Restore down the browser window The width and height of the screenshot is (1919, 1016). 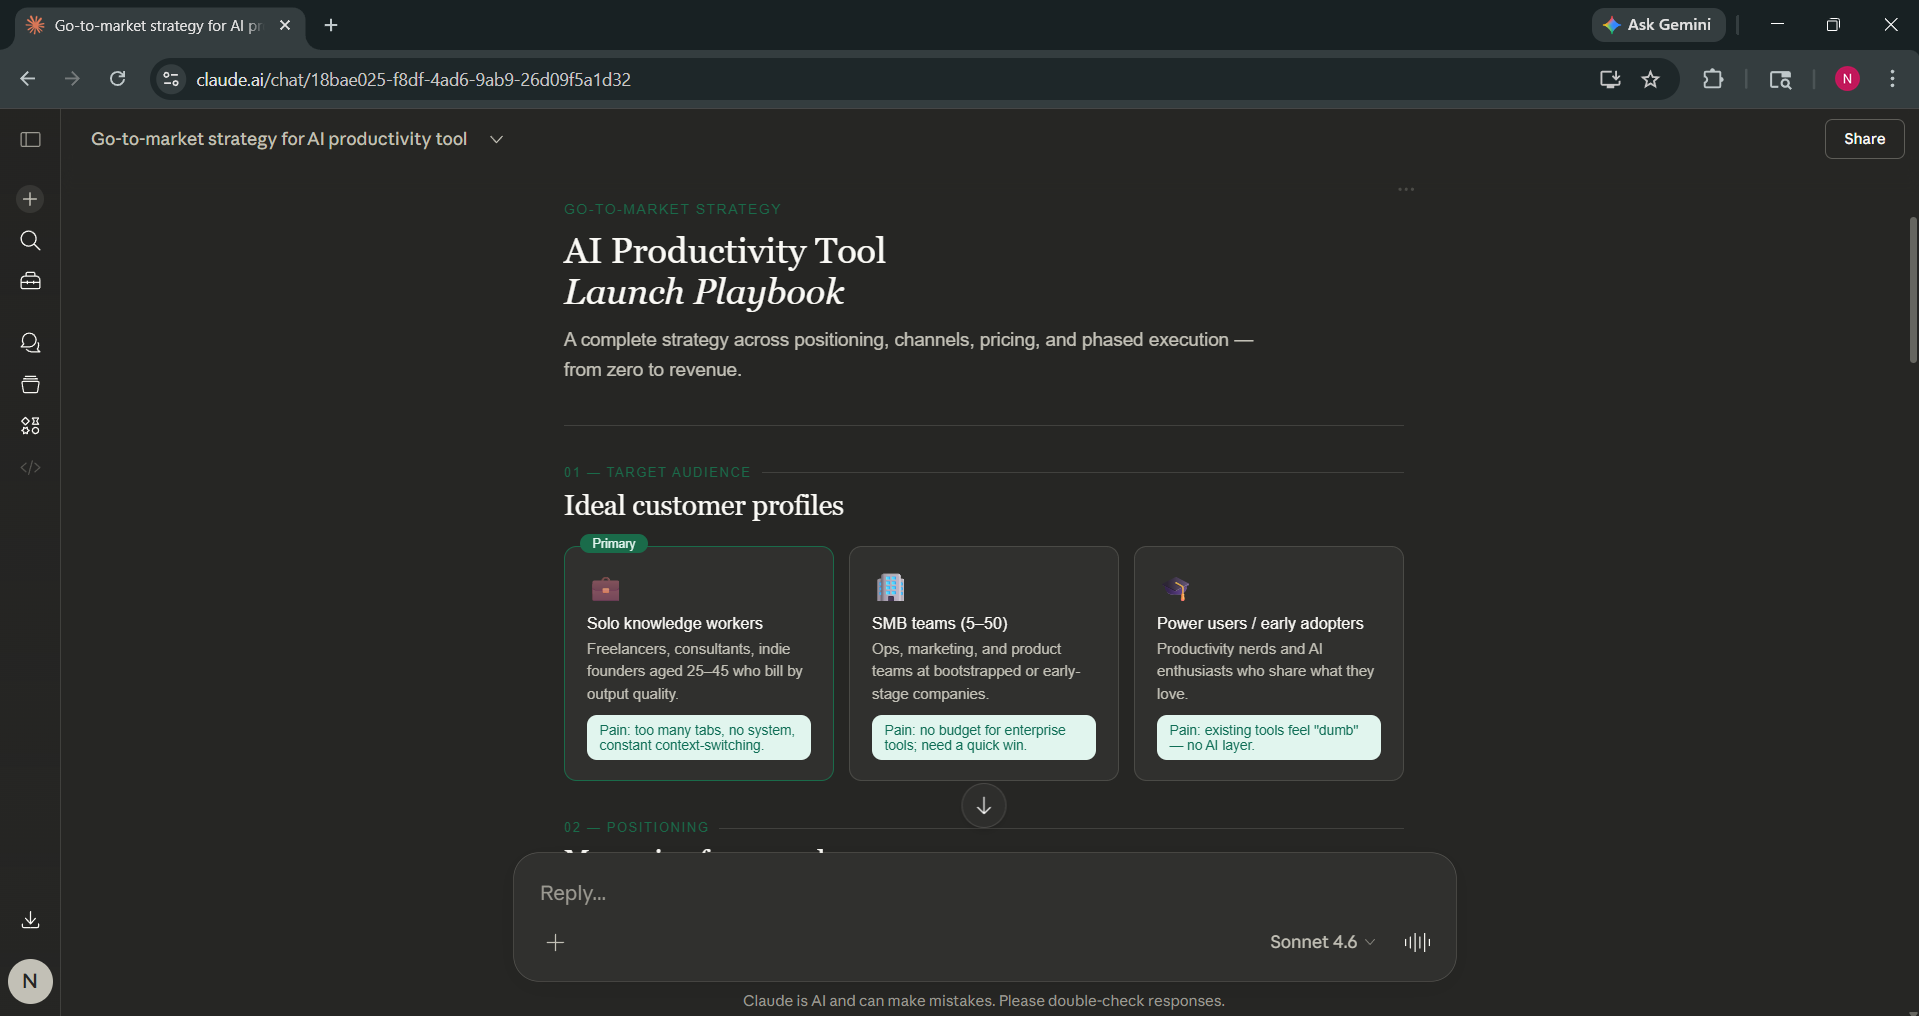coord(1833,25)
